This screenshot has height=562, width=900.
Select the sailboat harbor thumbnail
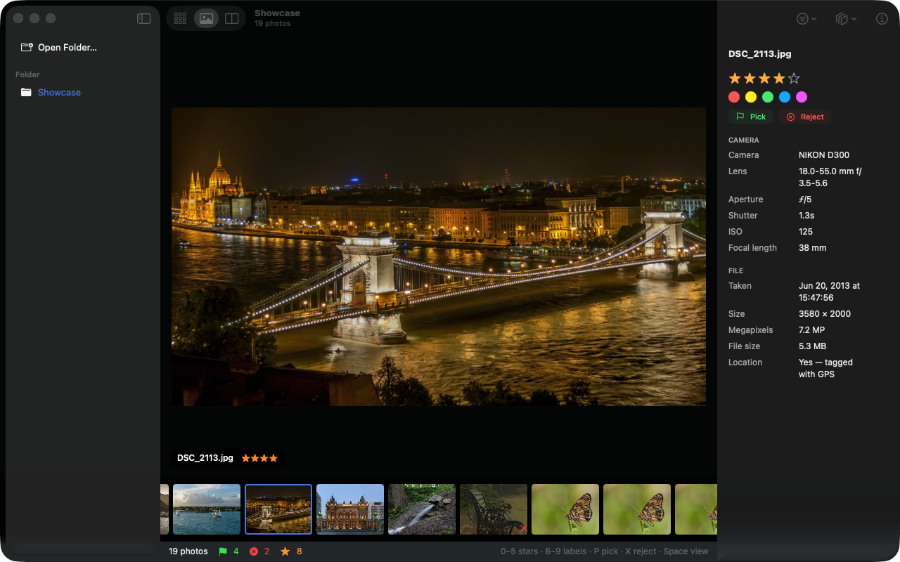pos(207,509)
